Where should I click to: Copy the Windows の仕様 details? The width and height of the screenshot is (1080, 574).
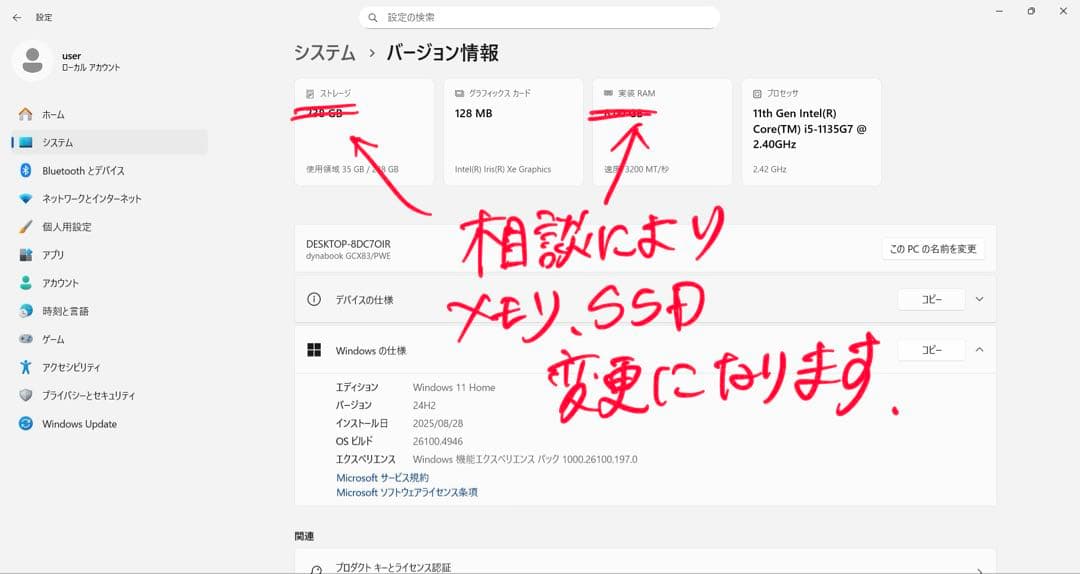[931, 350]
